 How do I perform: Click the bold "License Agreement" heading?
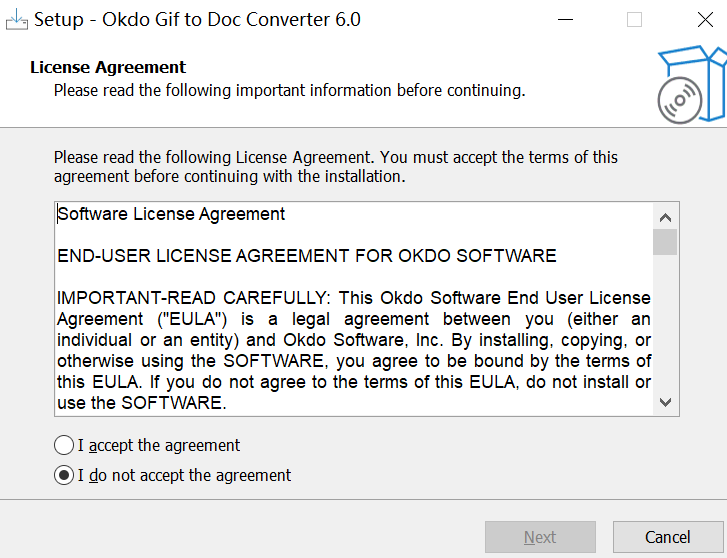[x=108, y=68]
